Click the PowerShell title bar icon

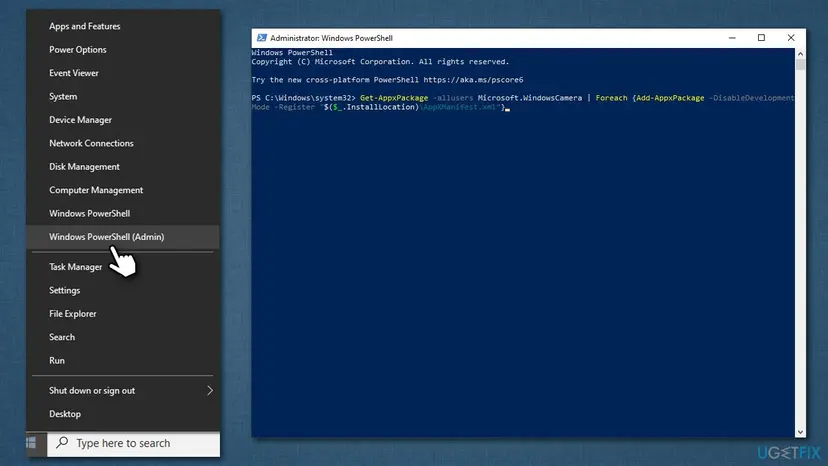[261, 38]
